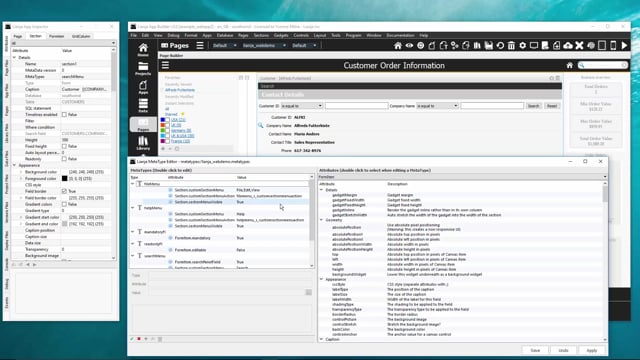Click the toolbar home icon beside the eye
The width and height of the screenshot is (640, 360).
tap(398, 45)
